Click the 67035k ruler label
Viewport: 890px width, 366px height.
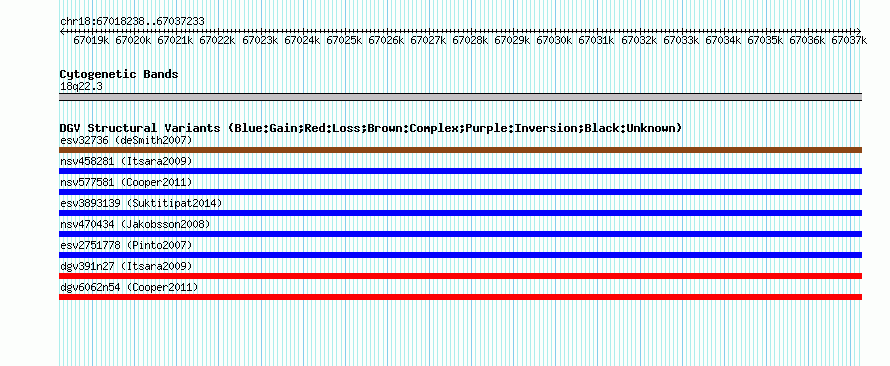(x=765, y=40)
